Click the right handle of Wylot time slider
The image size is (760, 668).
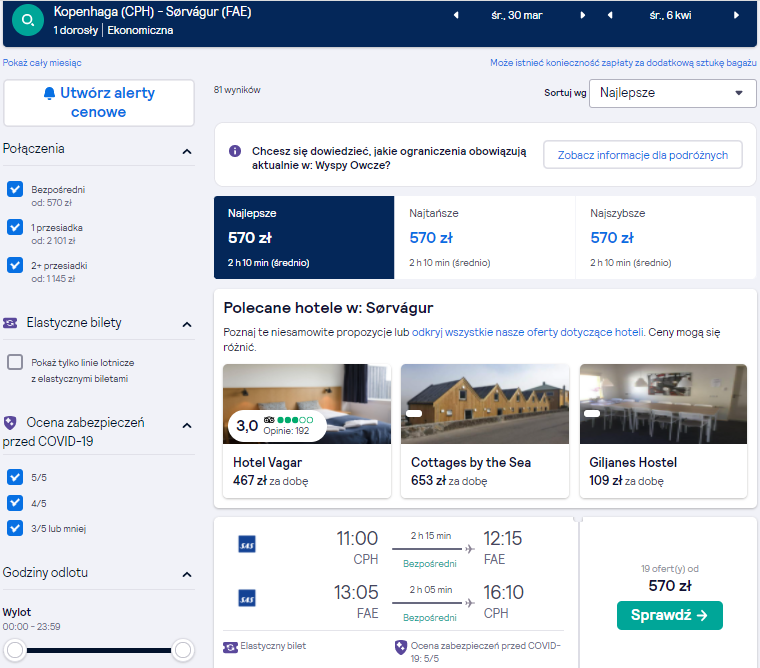(183, 650)
